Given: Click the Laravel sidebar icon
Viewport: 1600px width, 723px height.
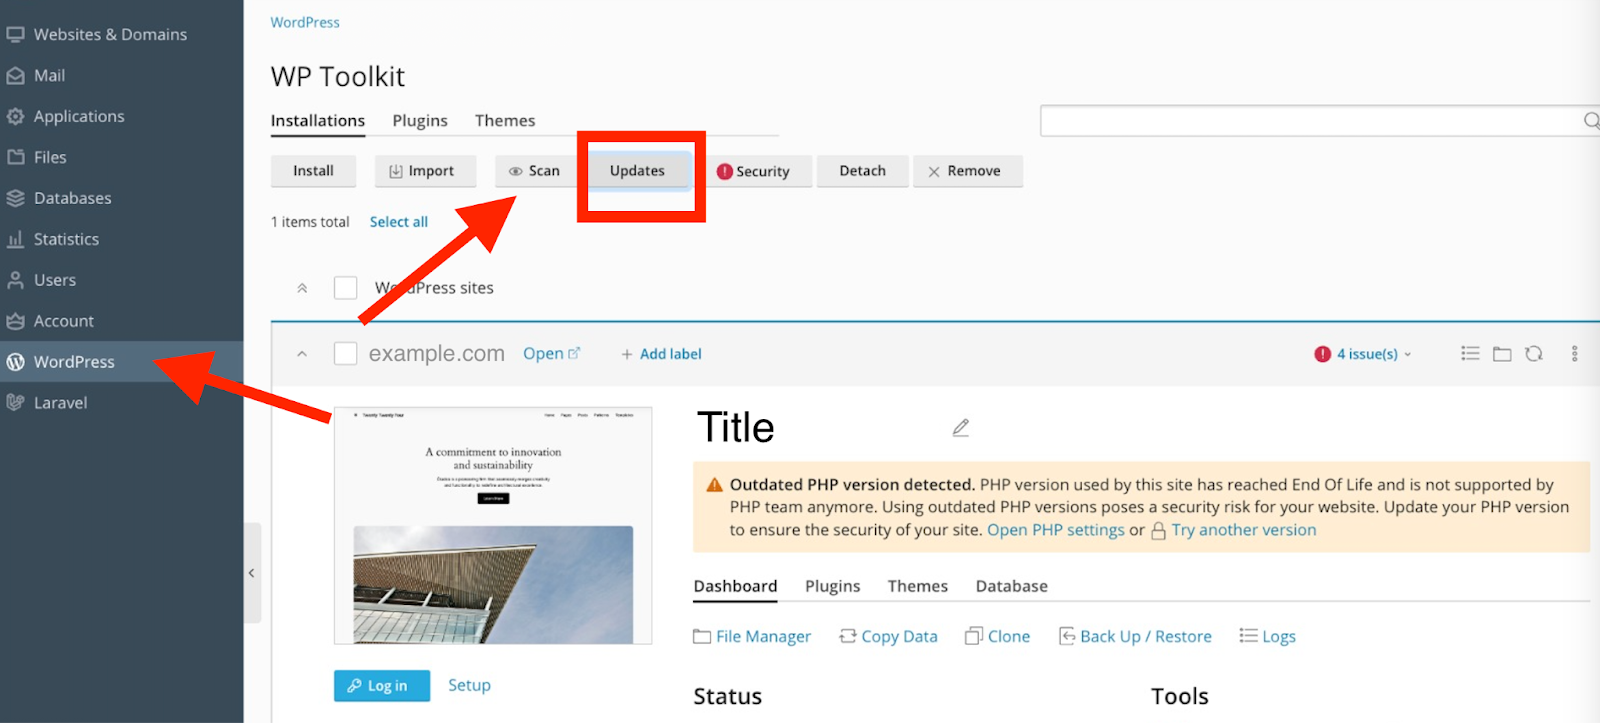Looking at the screenshot, I should click(x=15, y=403).
